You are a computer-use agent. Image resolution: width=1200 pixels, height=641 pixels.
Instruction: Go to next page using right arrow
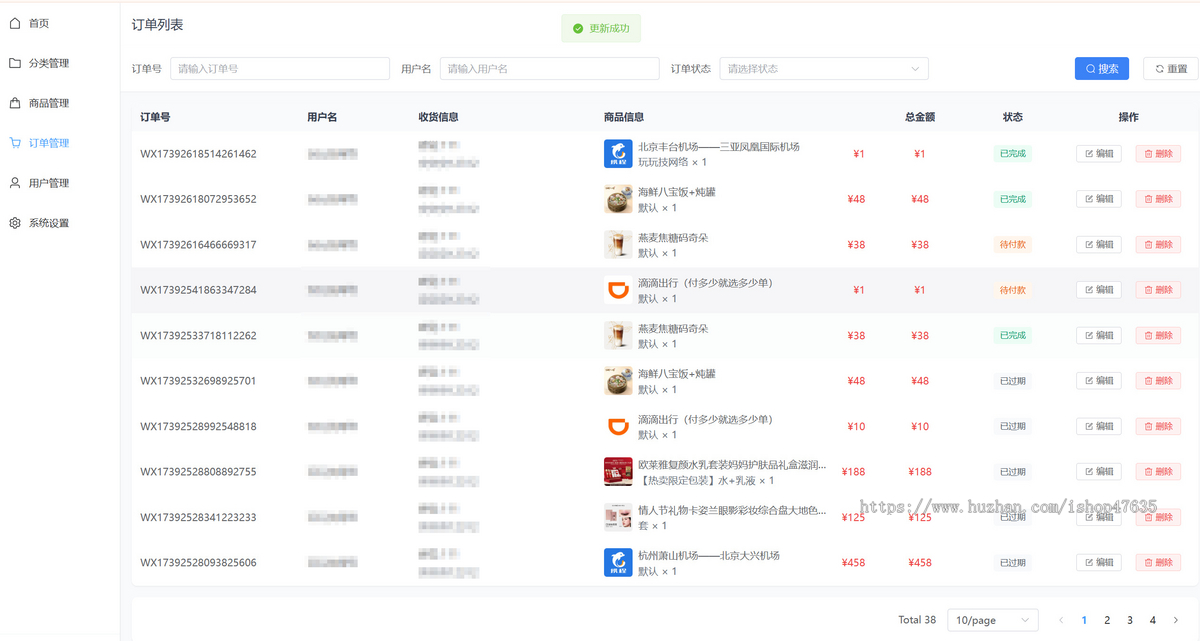(x=1175, y=620)
